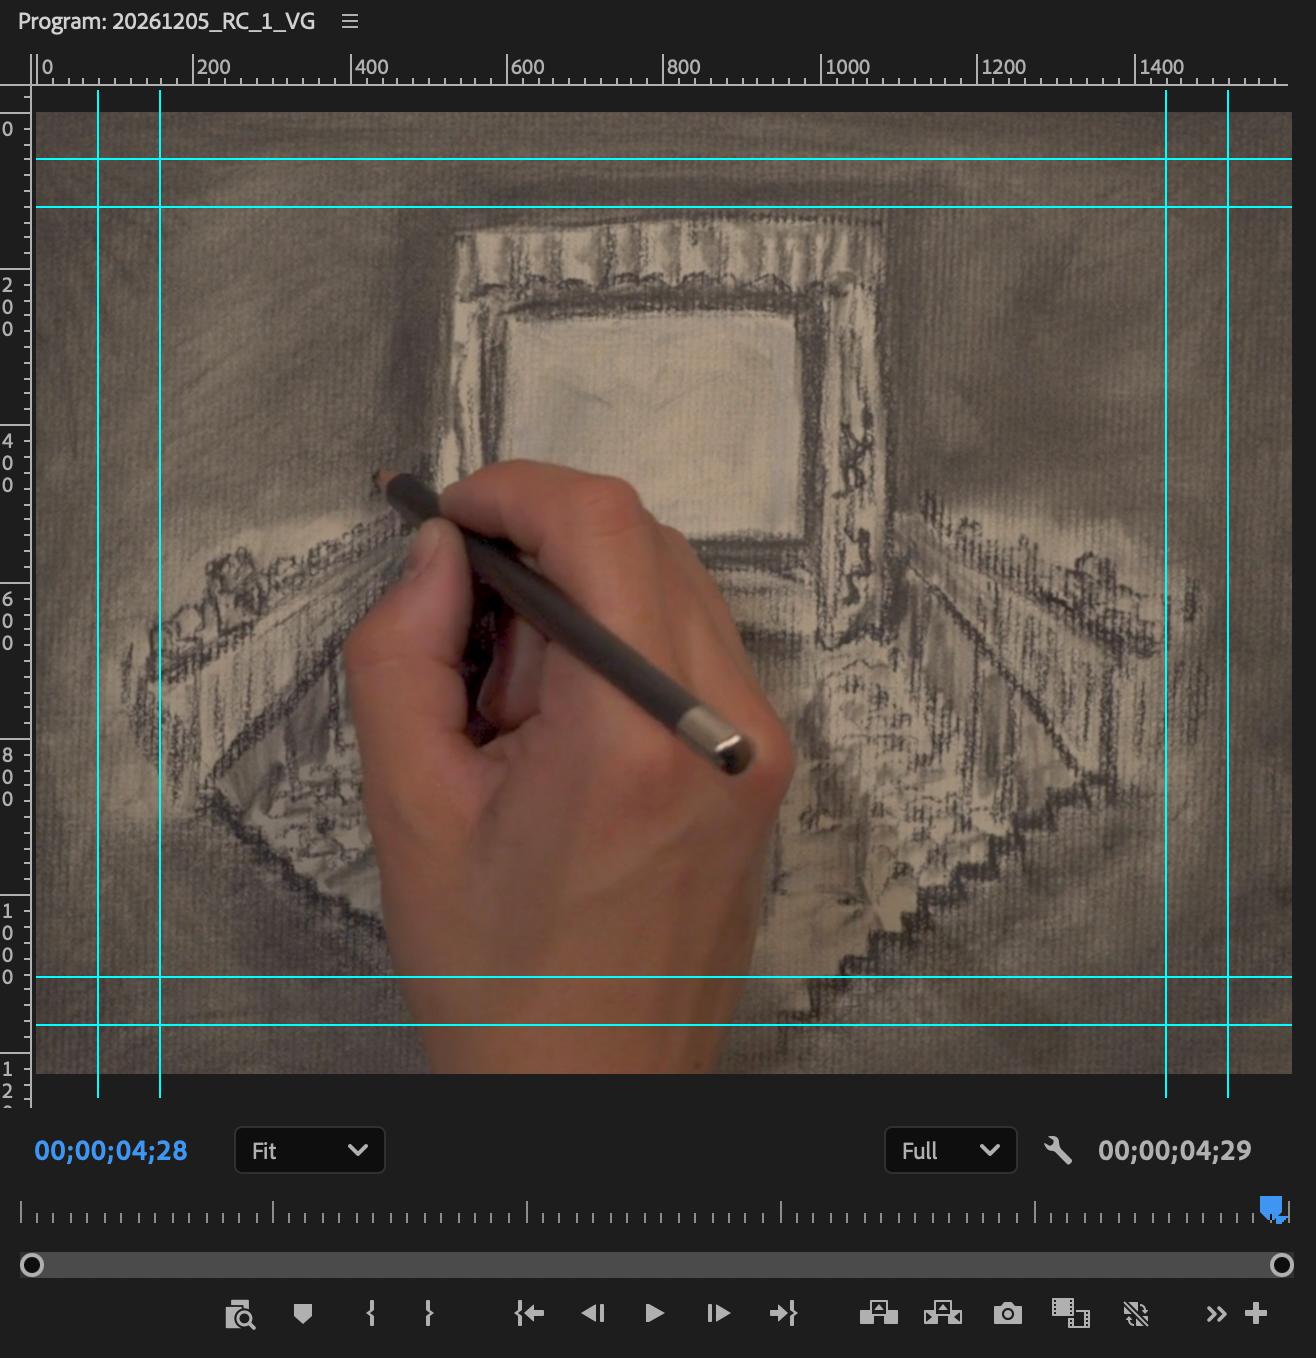Play the sequence

[655, 1313]
